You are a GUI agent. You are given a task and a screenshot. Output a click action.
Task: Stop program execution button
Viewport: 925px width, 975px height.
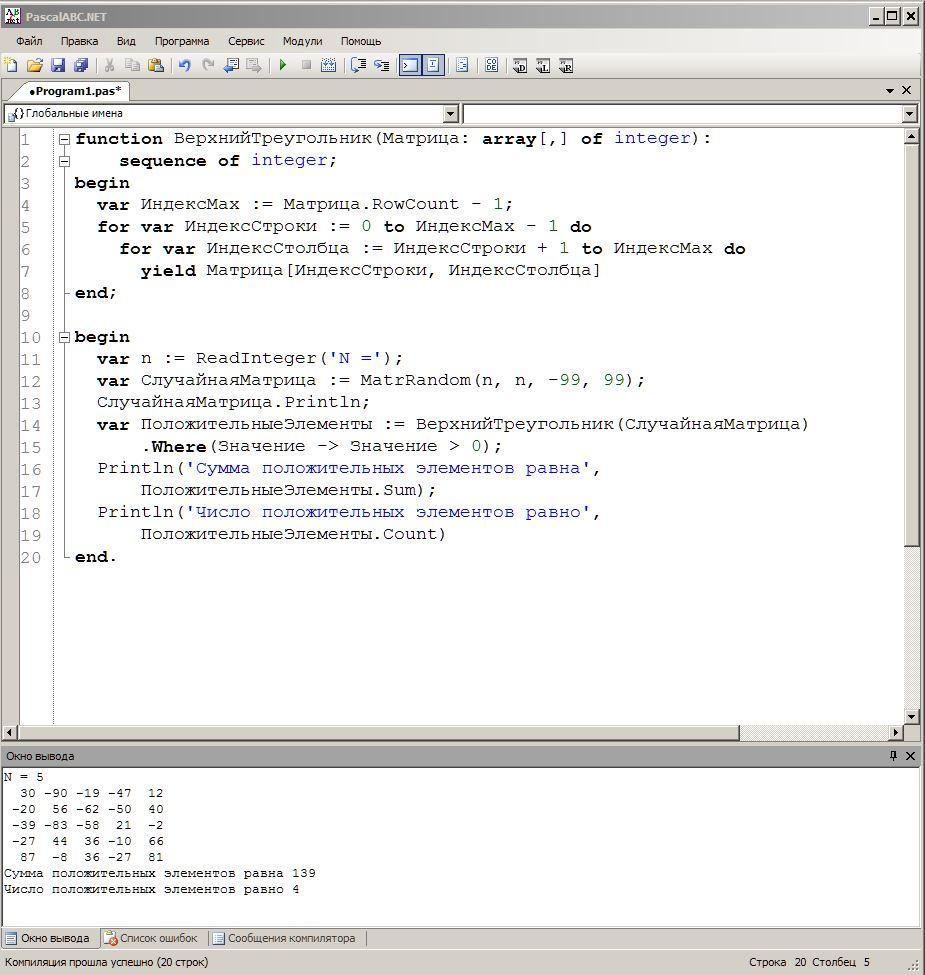[306, 65]
